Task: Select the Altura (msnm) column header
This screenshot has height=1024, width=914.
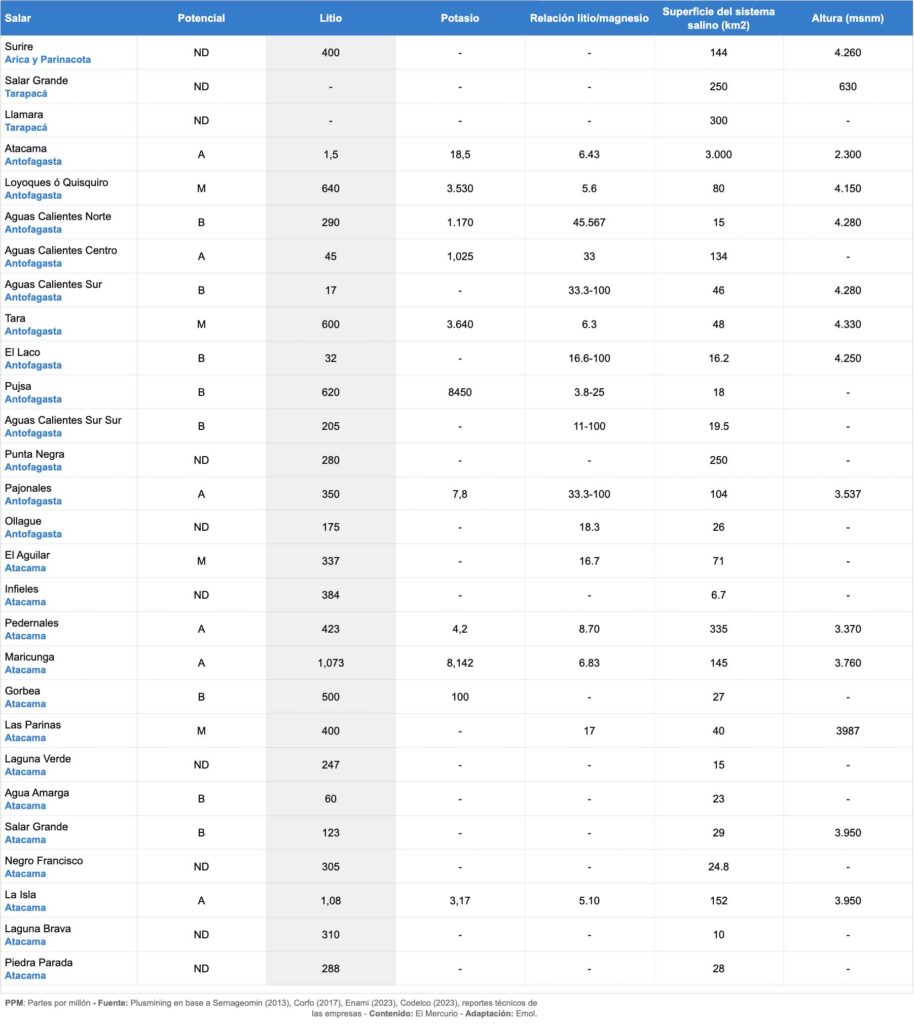Action: 847,18
